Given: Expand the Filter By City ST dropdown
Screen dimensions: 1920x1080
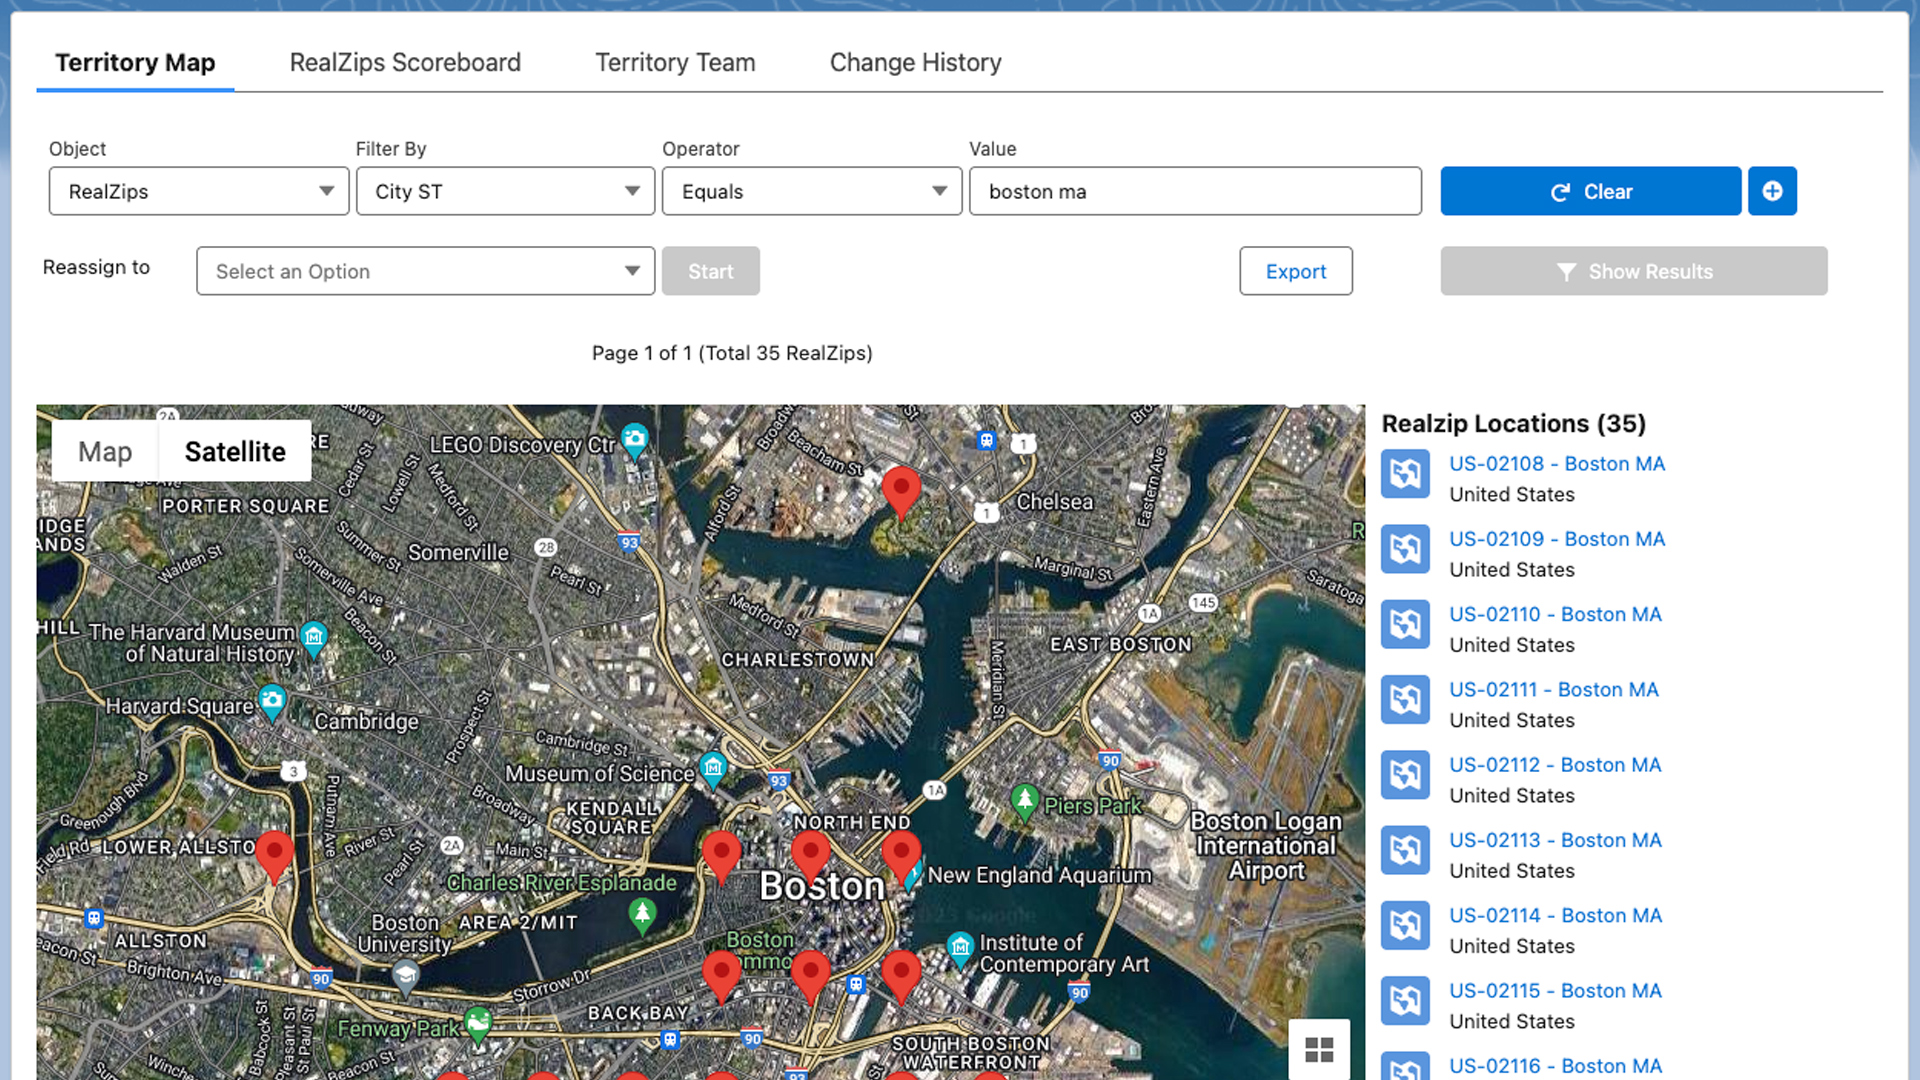Looking at the screenshot, I should pos(505,191).
